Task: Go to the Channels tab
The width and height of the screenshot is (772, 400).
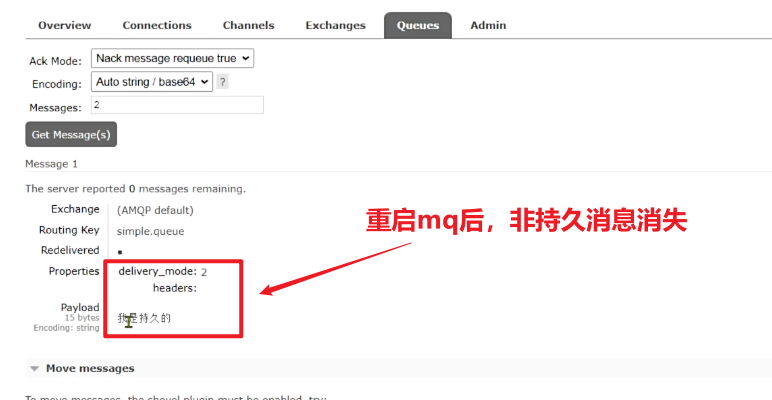Action: [248, 25]
